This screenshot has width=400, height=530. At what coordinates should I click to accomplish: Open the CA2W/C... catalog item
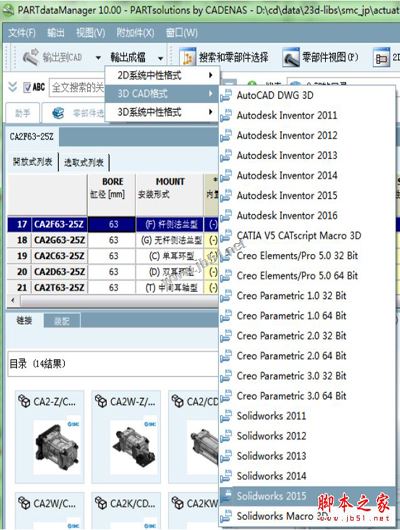pos(50,511)
